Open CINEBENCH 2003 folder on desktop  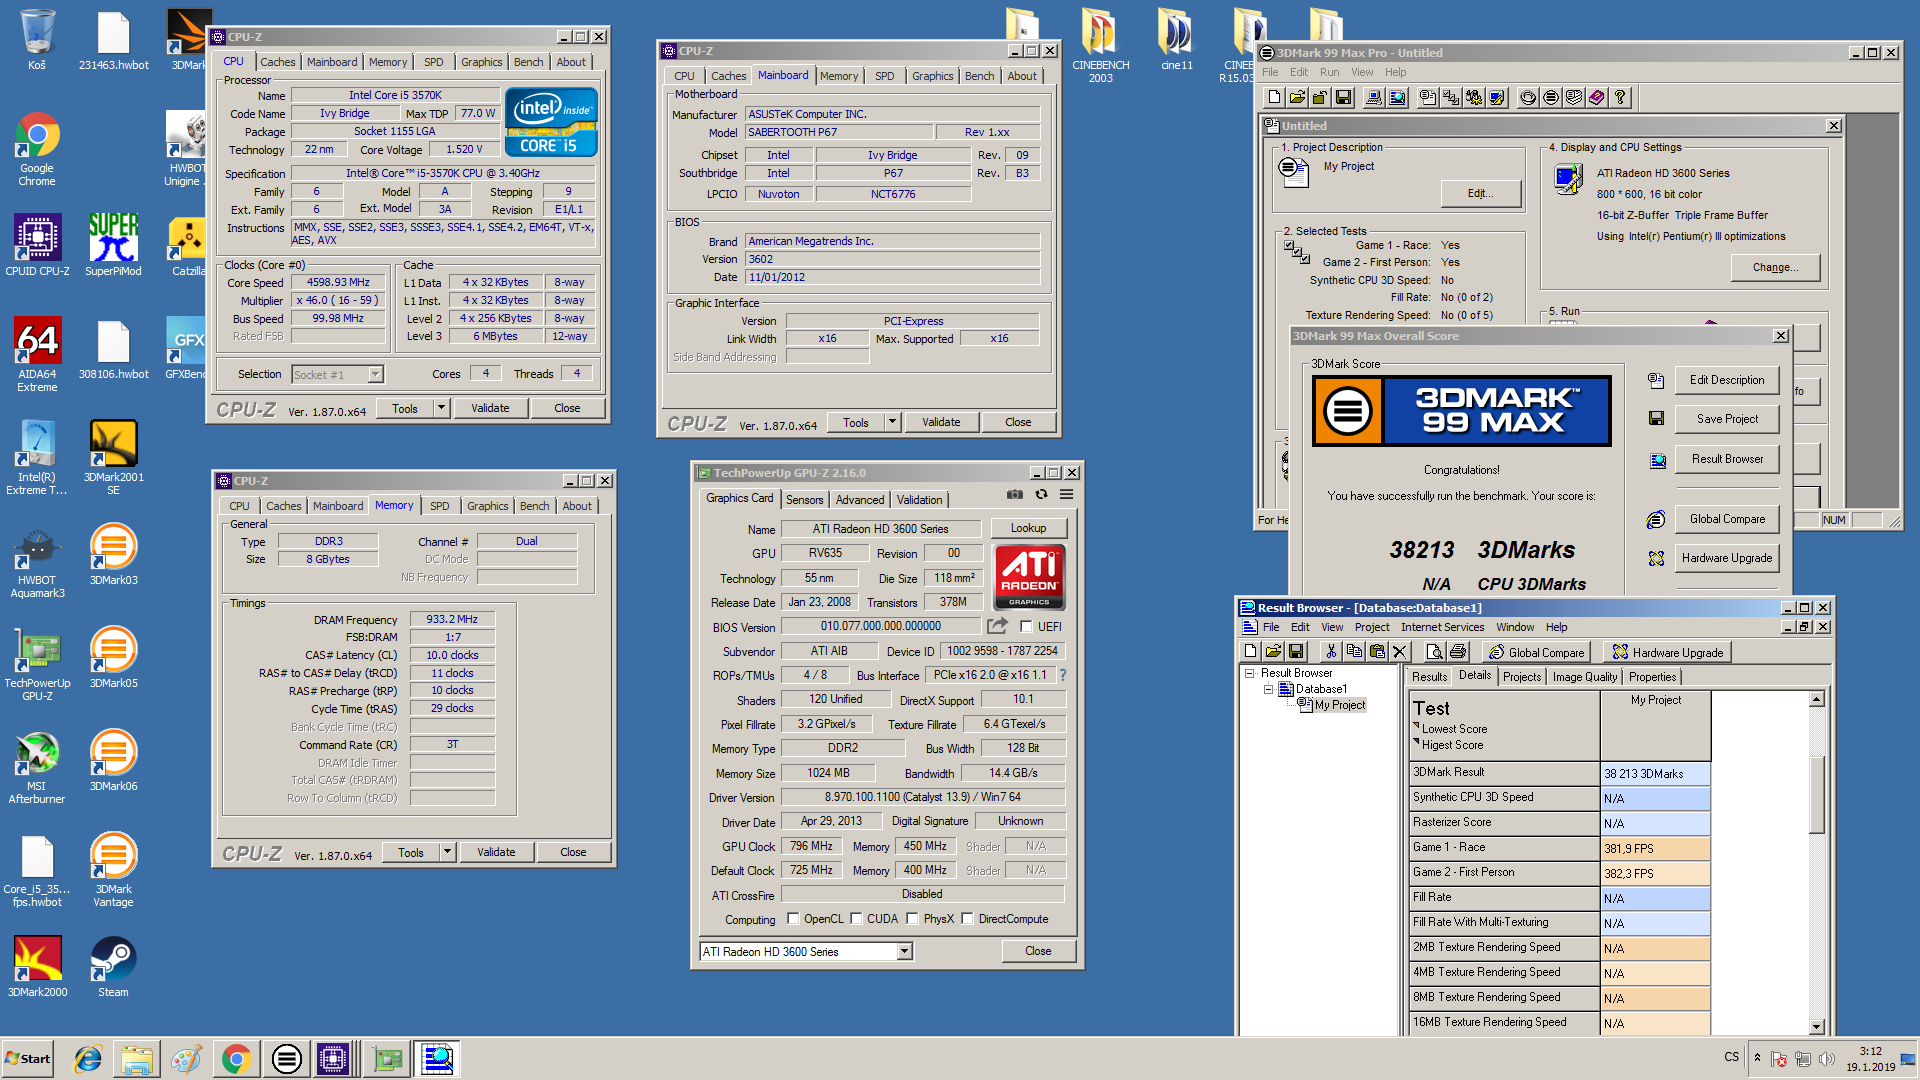click(x=1100, y=46)
